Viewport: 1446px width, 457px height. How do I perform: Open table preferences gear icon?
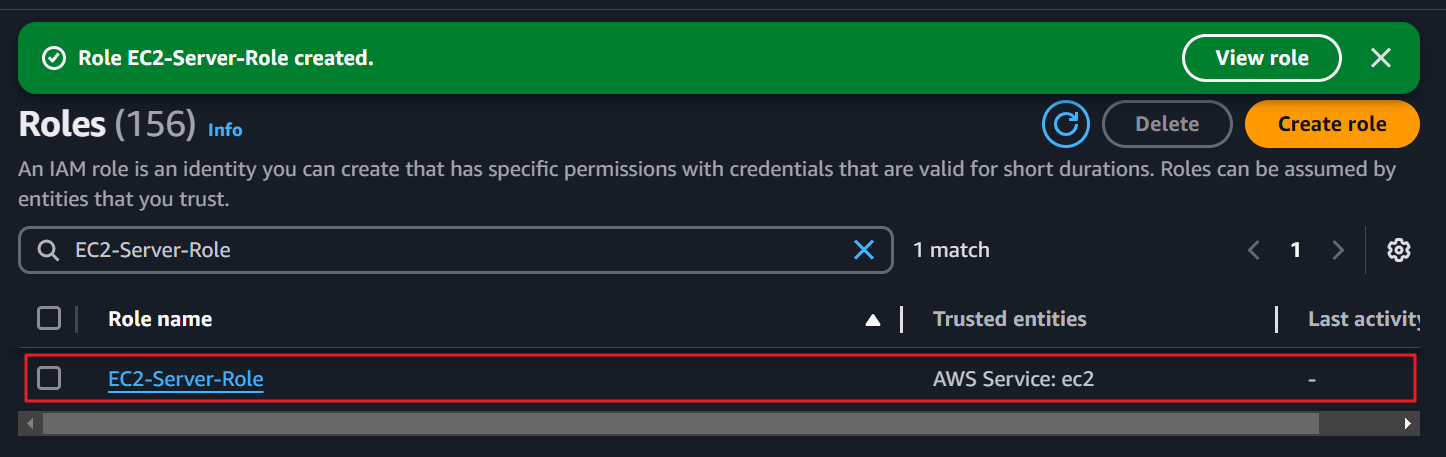[x=1399, y=250]
